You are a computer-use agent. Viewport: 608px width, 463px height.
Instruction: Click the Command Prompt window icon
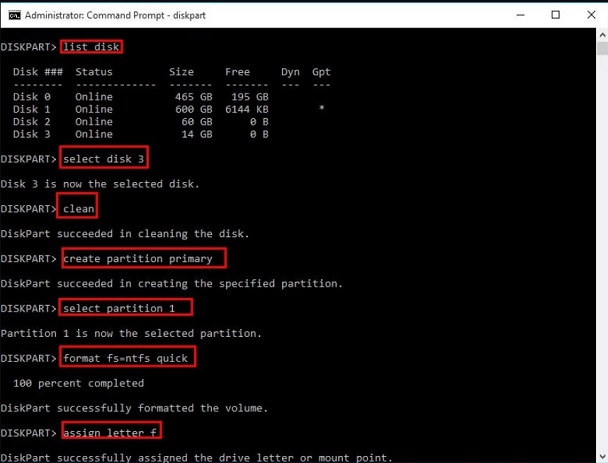tap(14, 15)
